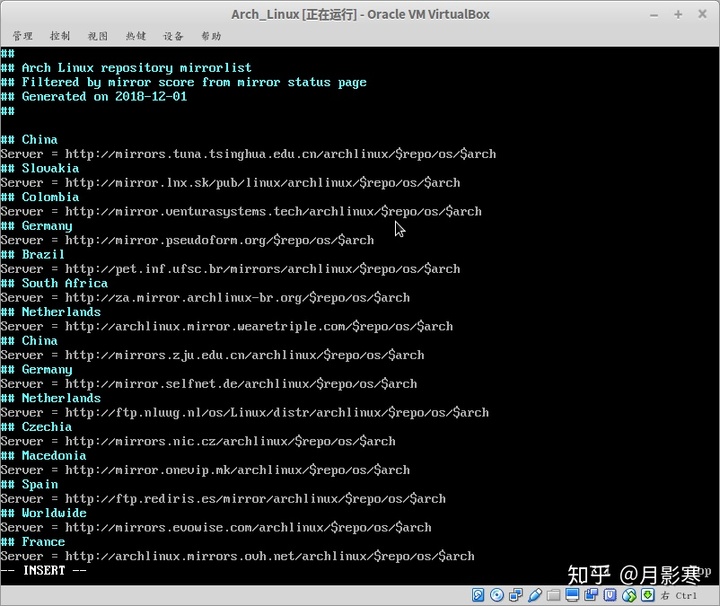Click the mirror.onevip.mk server line

coord(205,470)
